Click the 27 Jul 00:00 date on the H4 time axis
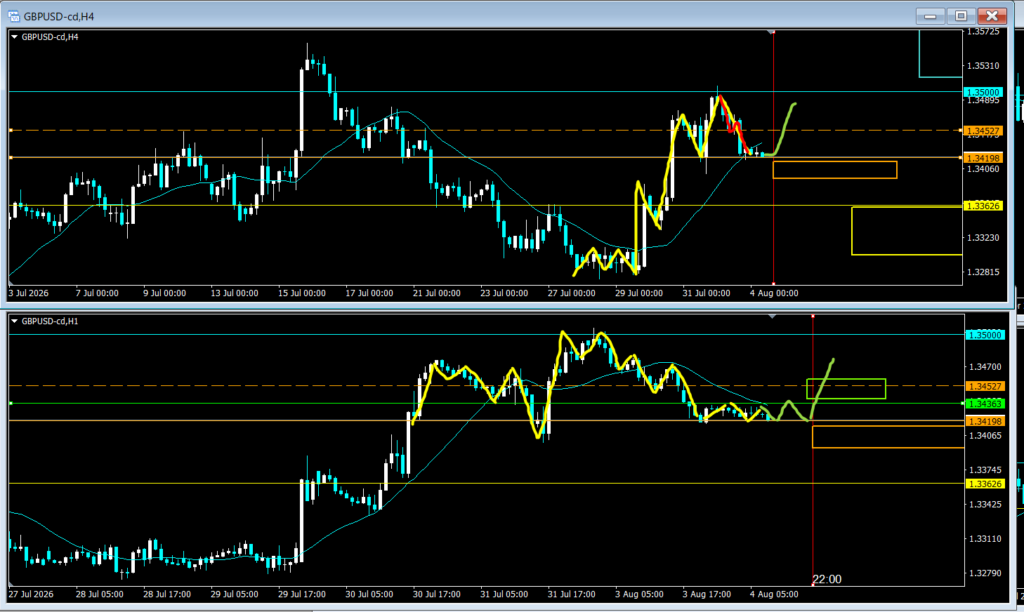 [571, 293]
